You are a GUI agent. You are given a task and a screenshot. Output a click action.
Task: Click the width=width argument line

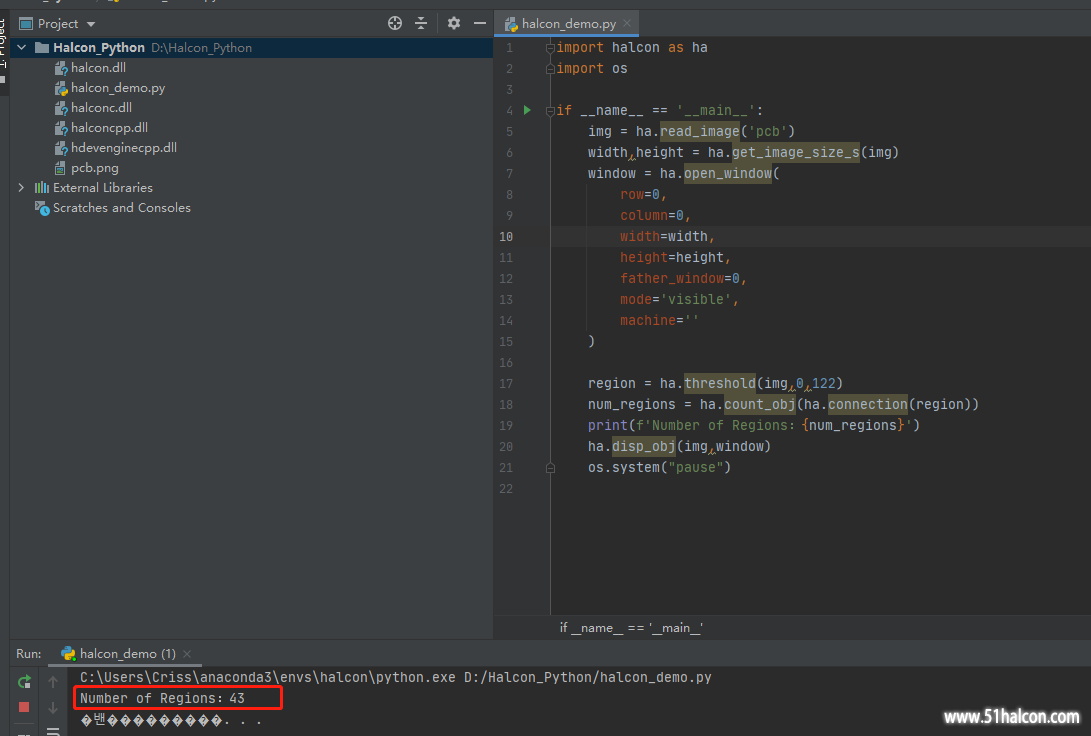point(667,237)
